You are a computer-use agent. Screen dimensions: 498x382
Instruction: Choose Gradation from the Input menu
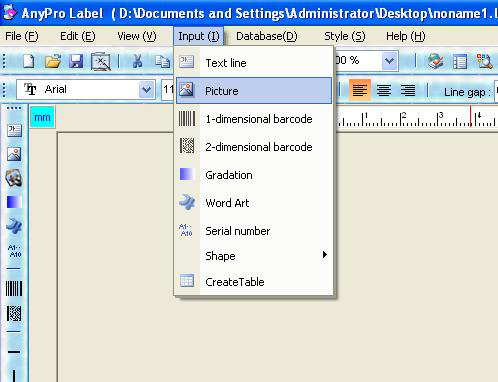click(x=254, y=175)
